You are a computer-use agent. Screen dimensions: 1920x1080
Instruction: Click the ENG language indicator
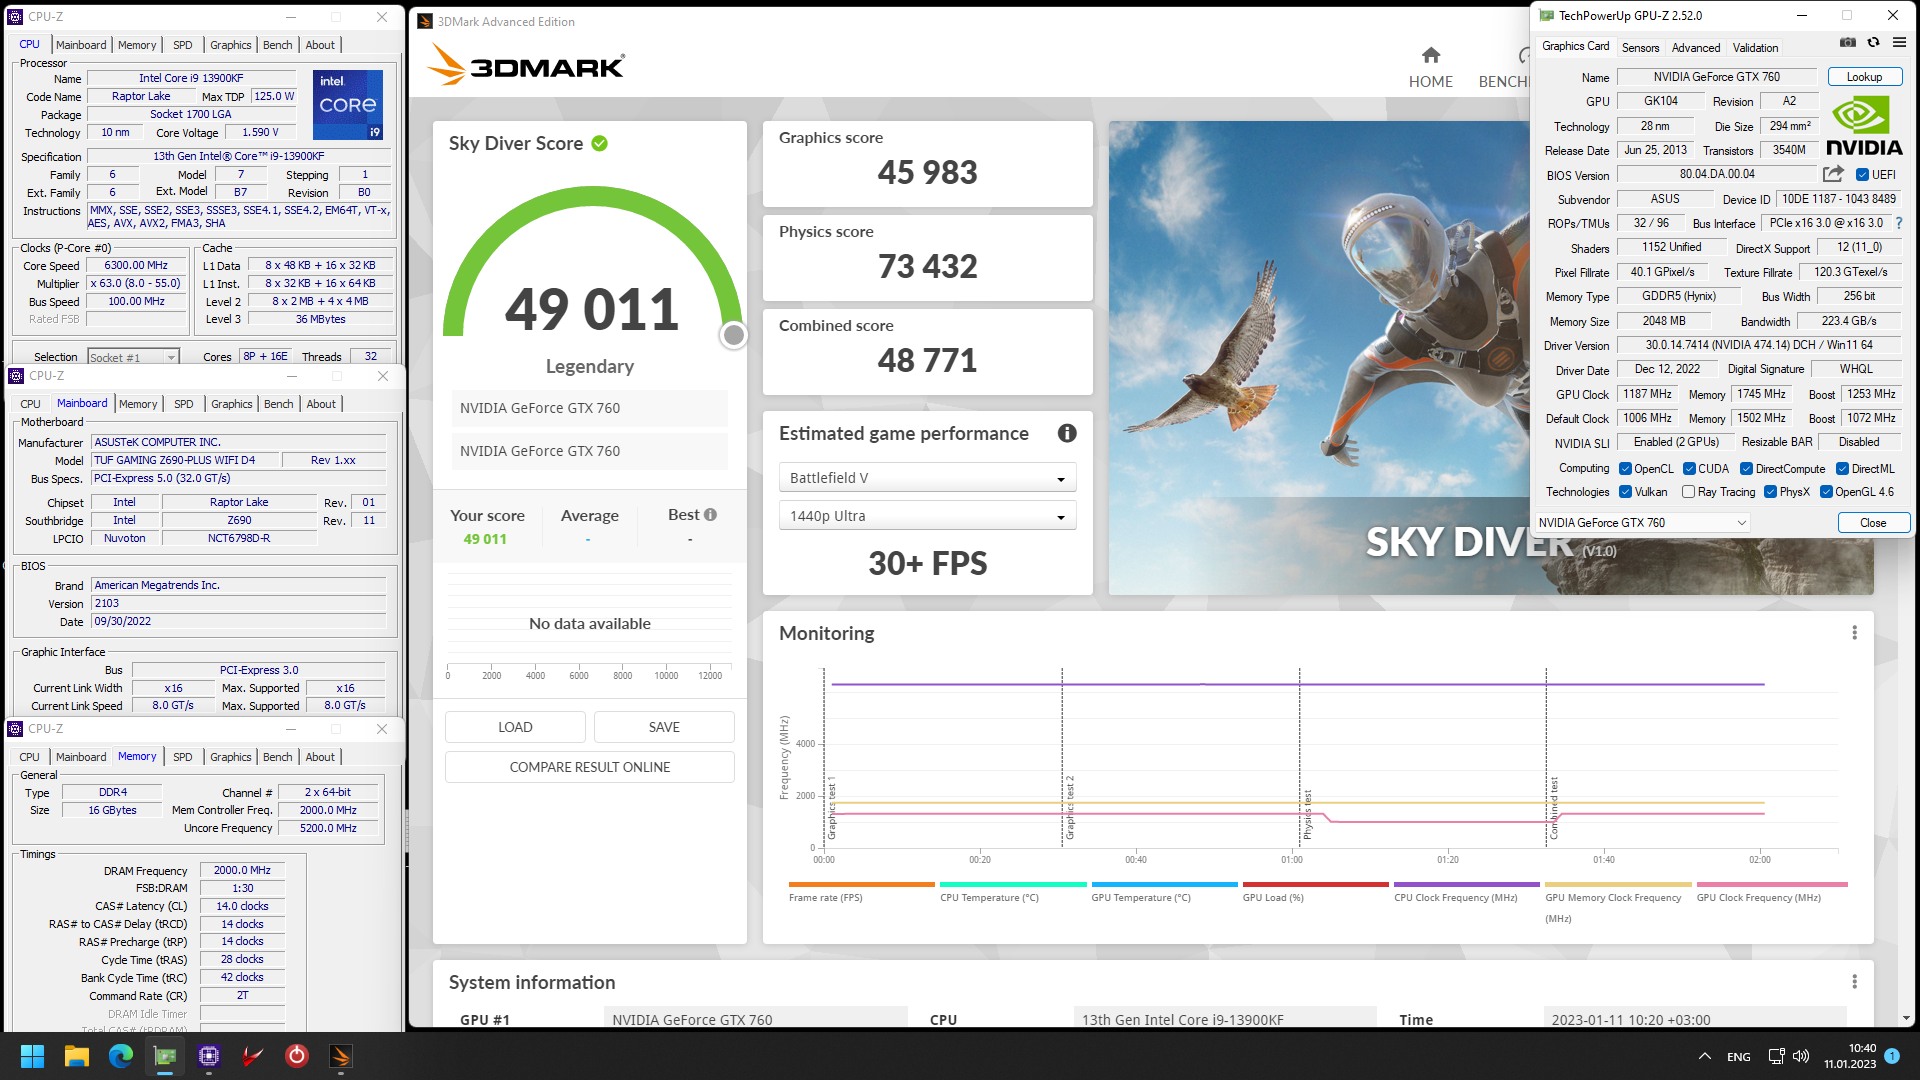point(1739,1057)
